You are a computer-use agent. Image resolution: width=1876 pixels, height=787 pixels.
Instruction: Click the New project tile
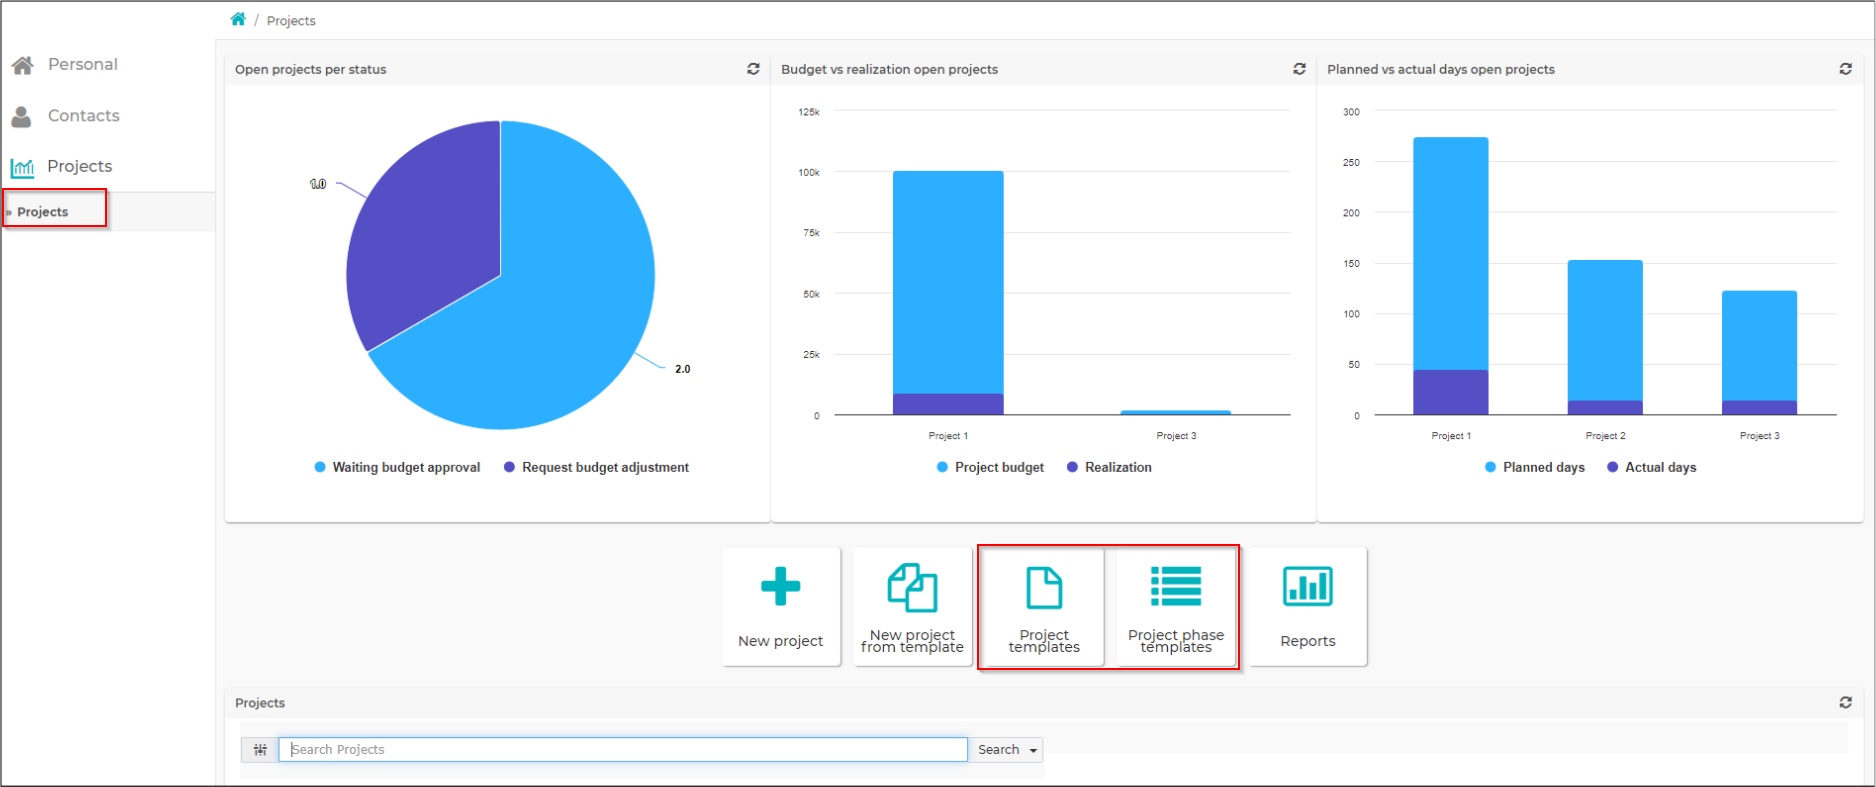[781, 606]
